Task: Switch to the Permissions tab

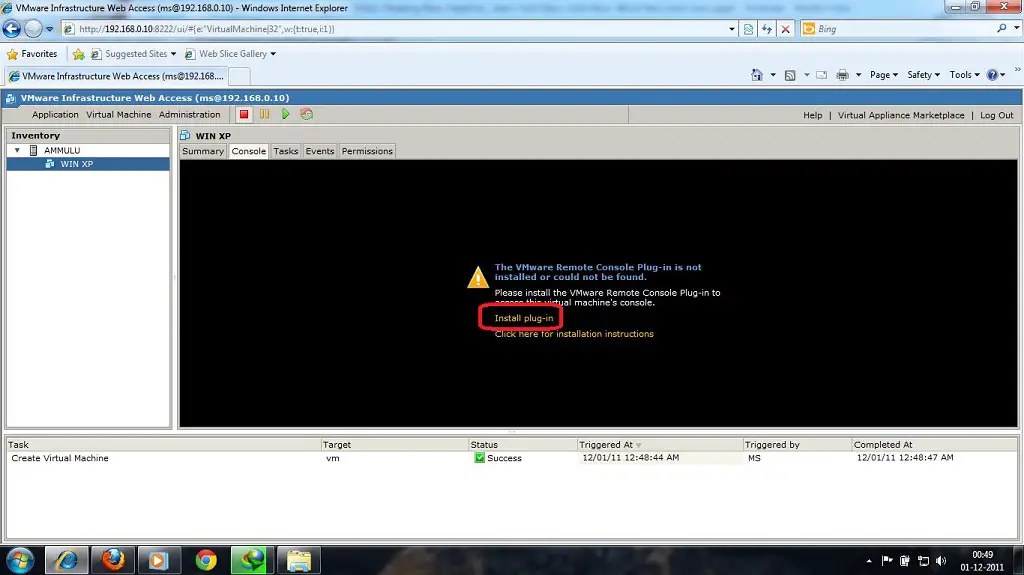Action: [x=367, y=151]
